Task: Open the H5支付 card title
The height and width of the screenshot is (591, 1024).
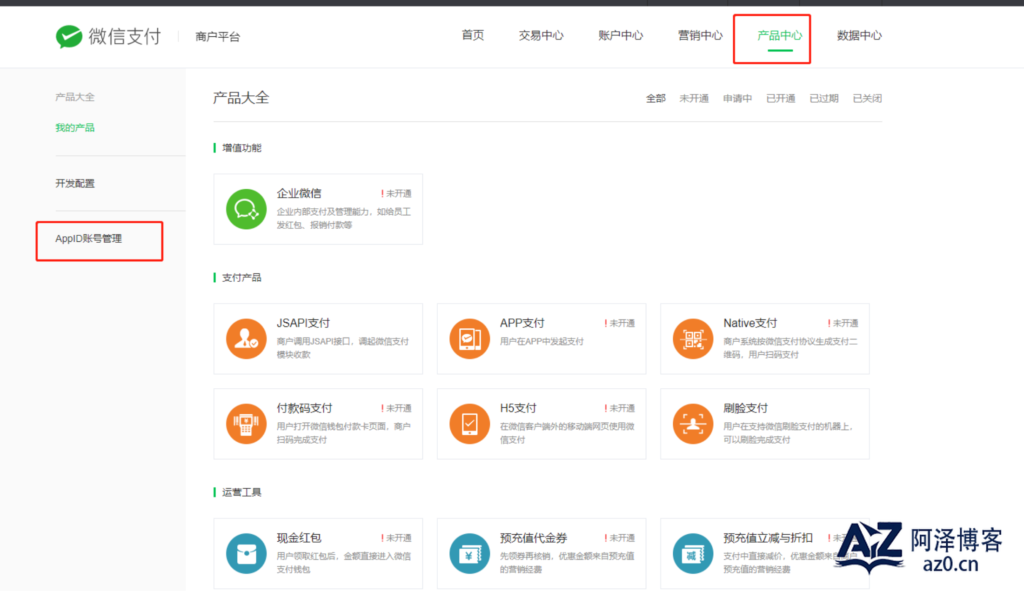Action: coord(519,408)
